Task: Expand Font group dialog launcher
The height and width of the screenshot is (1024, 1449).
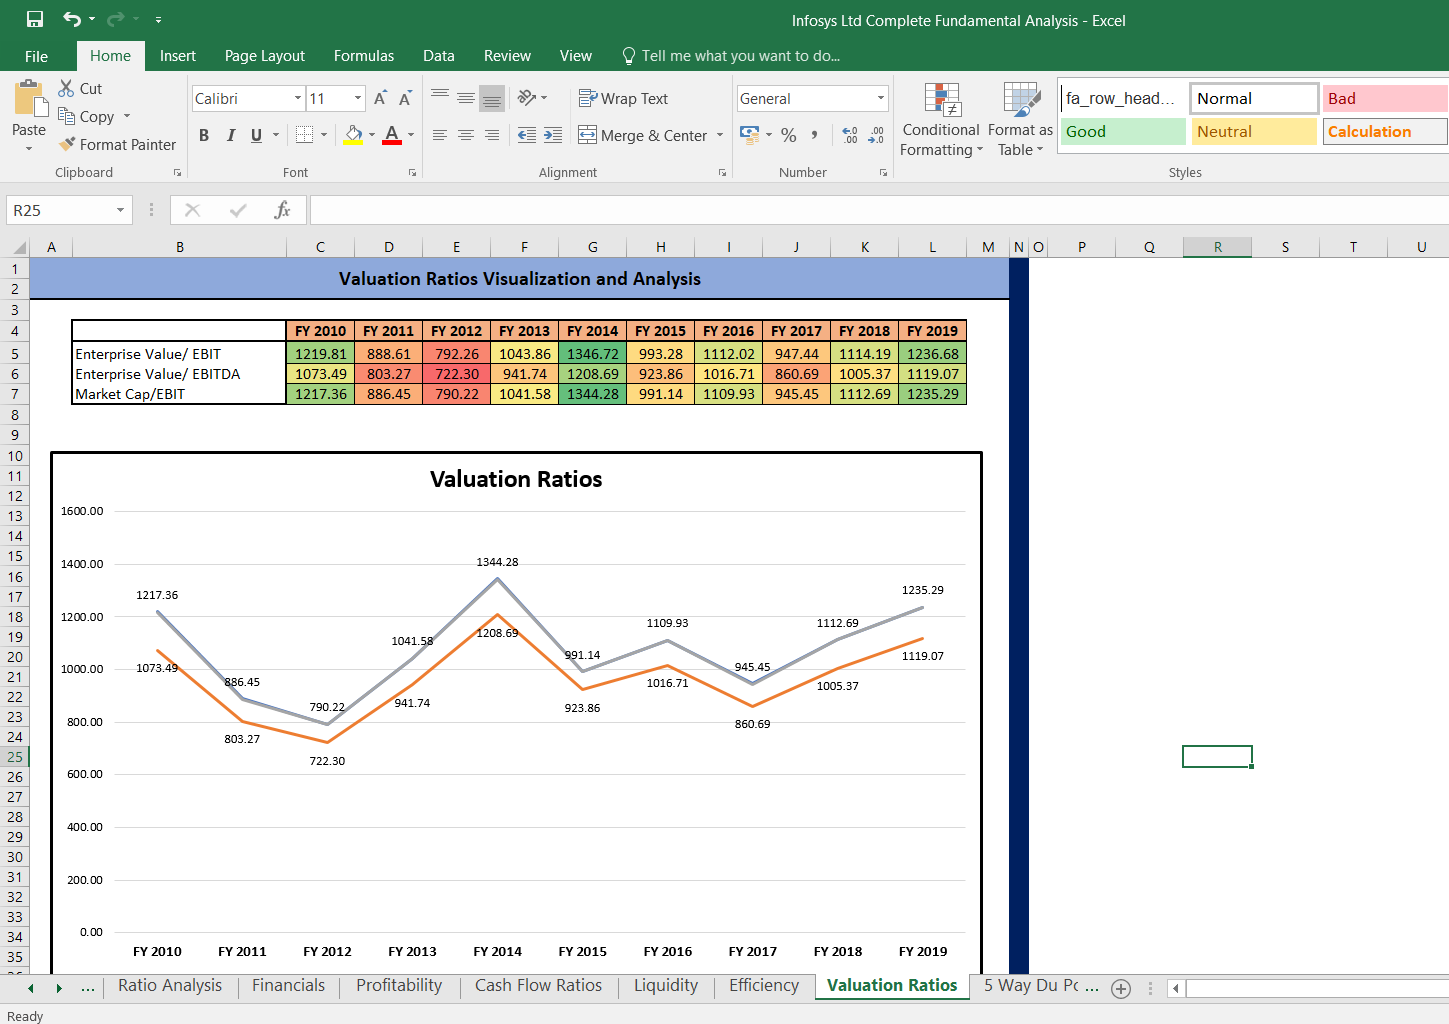Action: click(412, 173)
